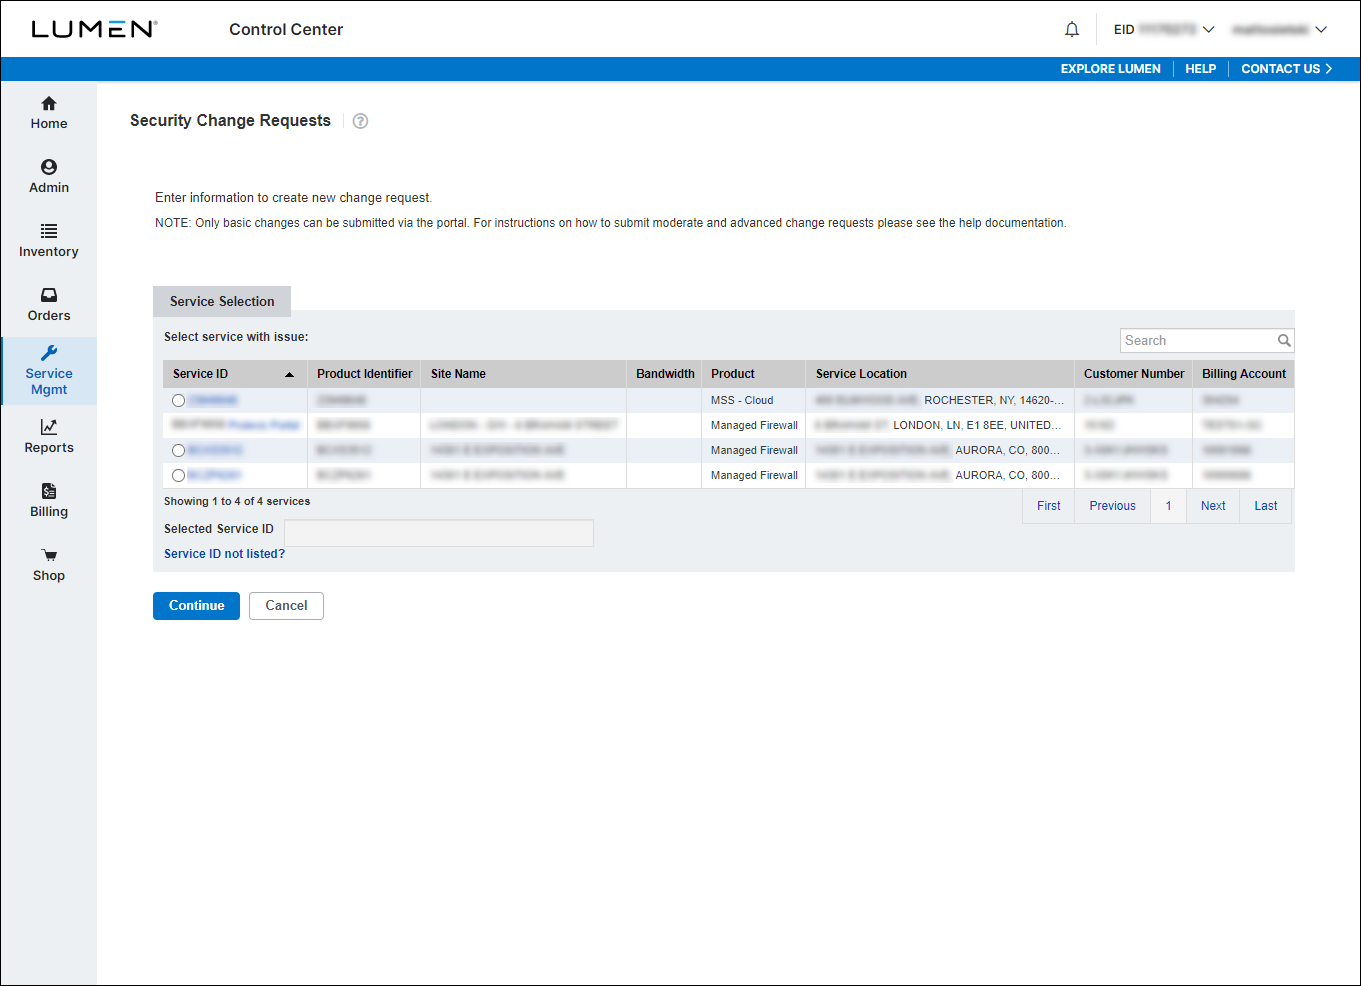Sort by Bandwidth column
This screenshot has width=1361, height=986.
[x=665, y=374]
